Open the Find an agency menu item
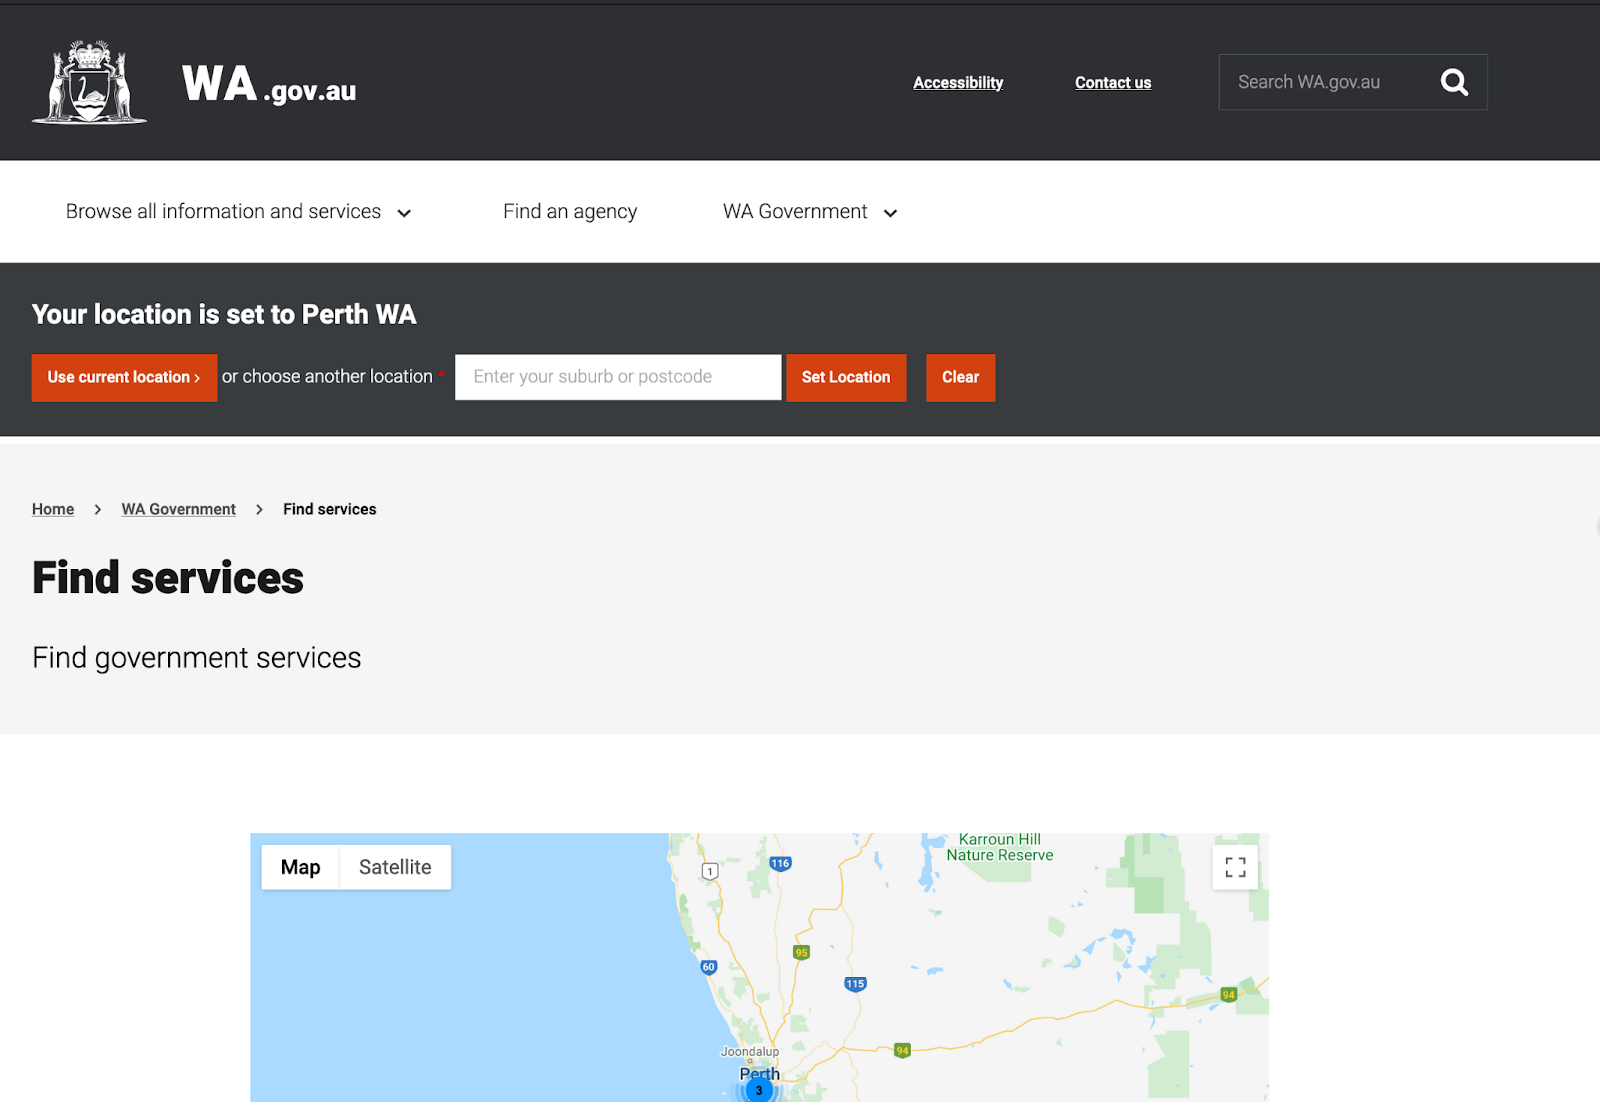The height and width of the screenshot is (1102, 1600). coord(570,212)
